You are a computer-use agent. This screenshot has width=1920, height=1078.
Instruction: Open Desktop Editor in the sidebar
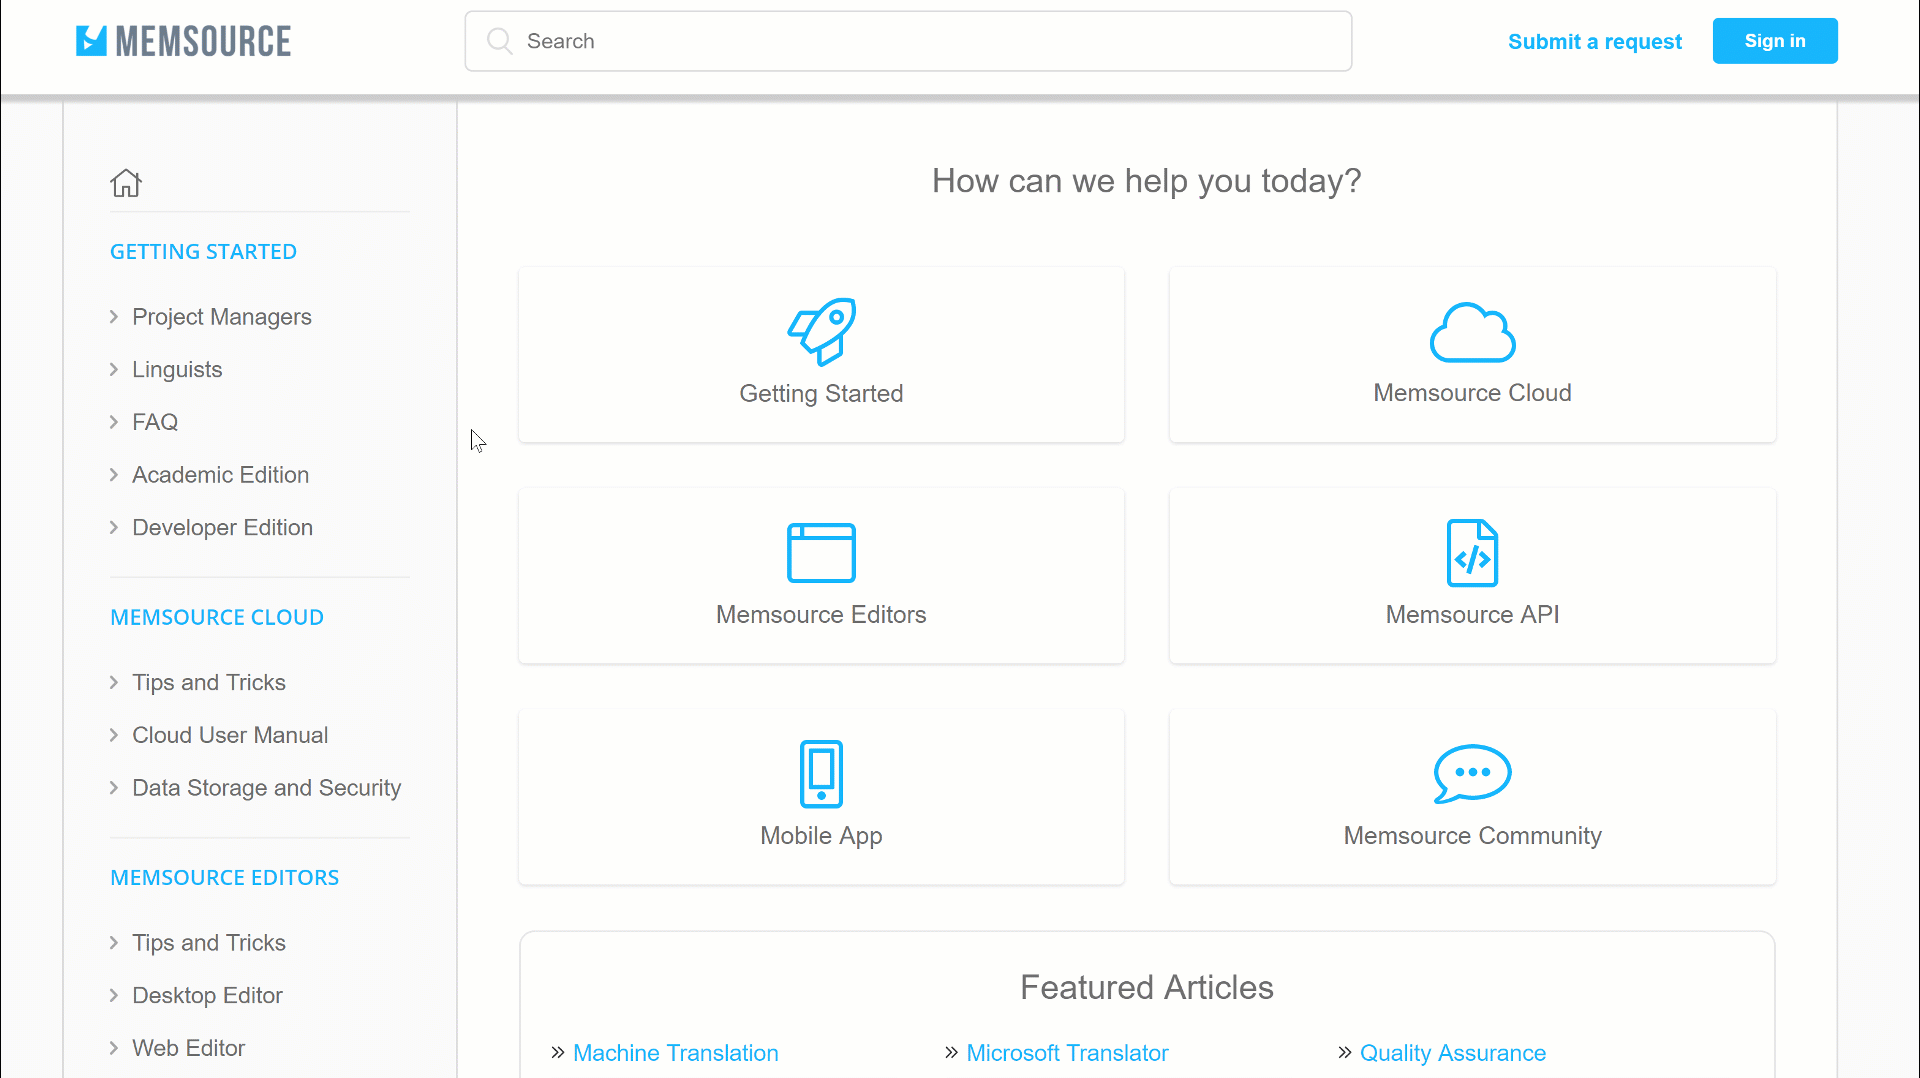click(208, 996)
